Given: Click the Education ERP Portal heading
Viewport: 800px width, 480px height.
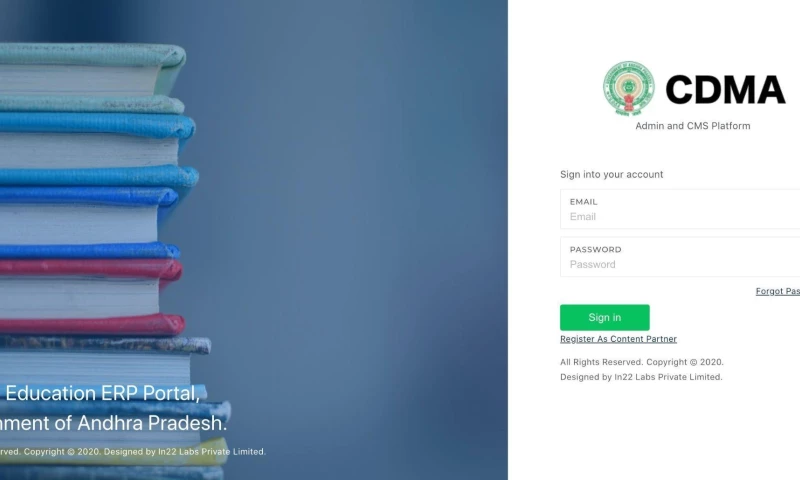Looking at the screenshot, I should tap(102, 393).
